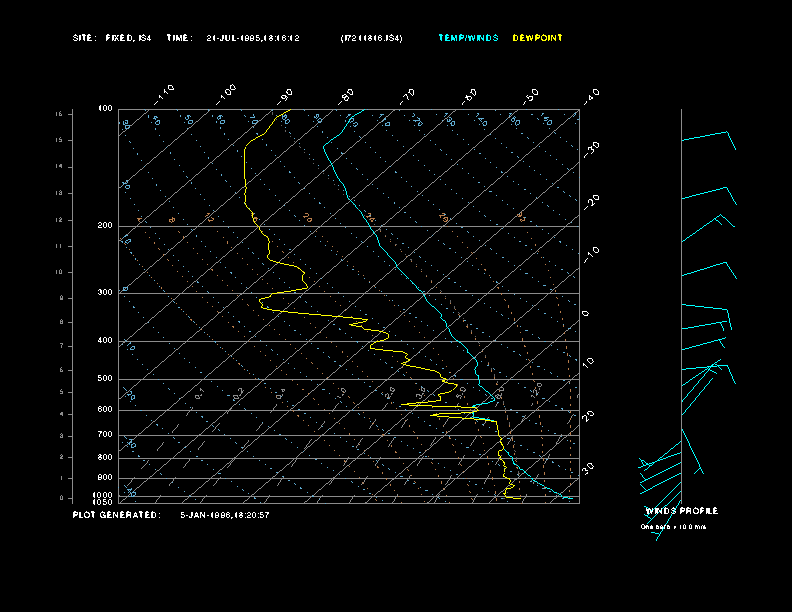Click the (17211816.IS4) file identifier

click(371, 38)
